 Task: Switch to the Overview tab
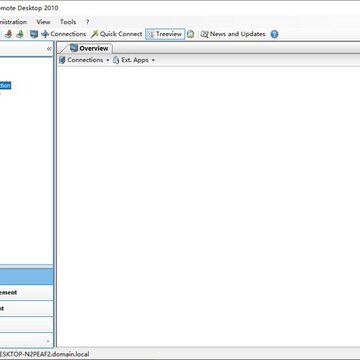point(89,48)
